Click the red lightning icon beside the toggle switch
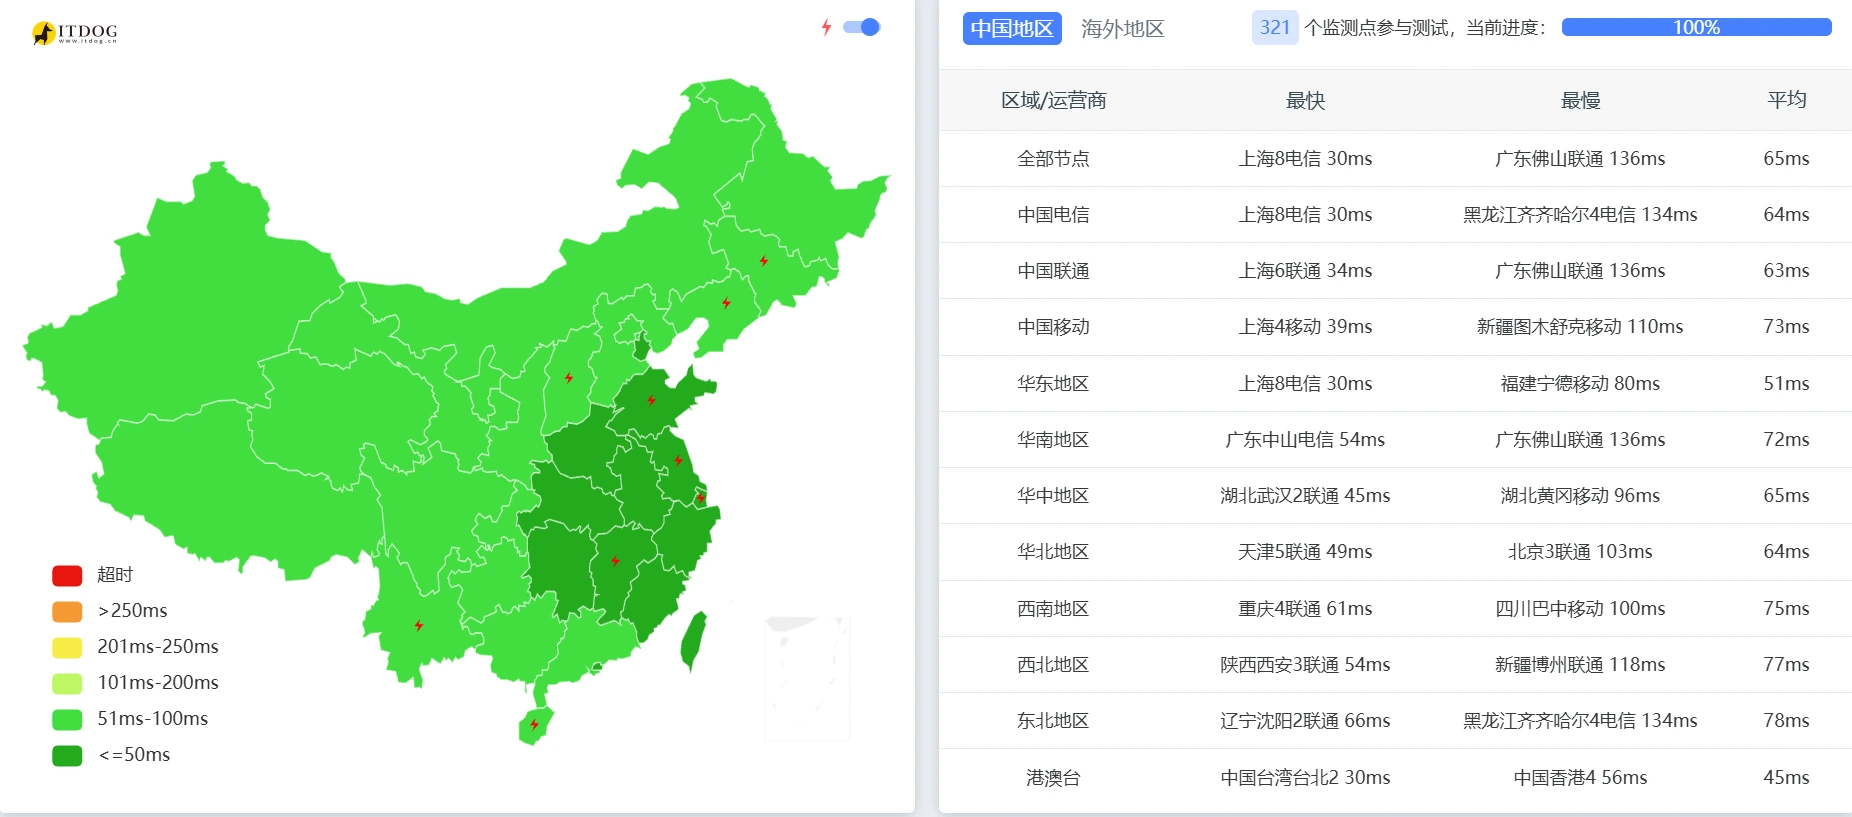1852x817 pixels. tap(826, 27)
